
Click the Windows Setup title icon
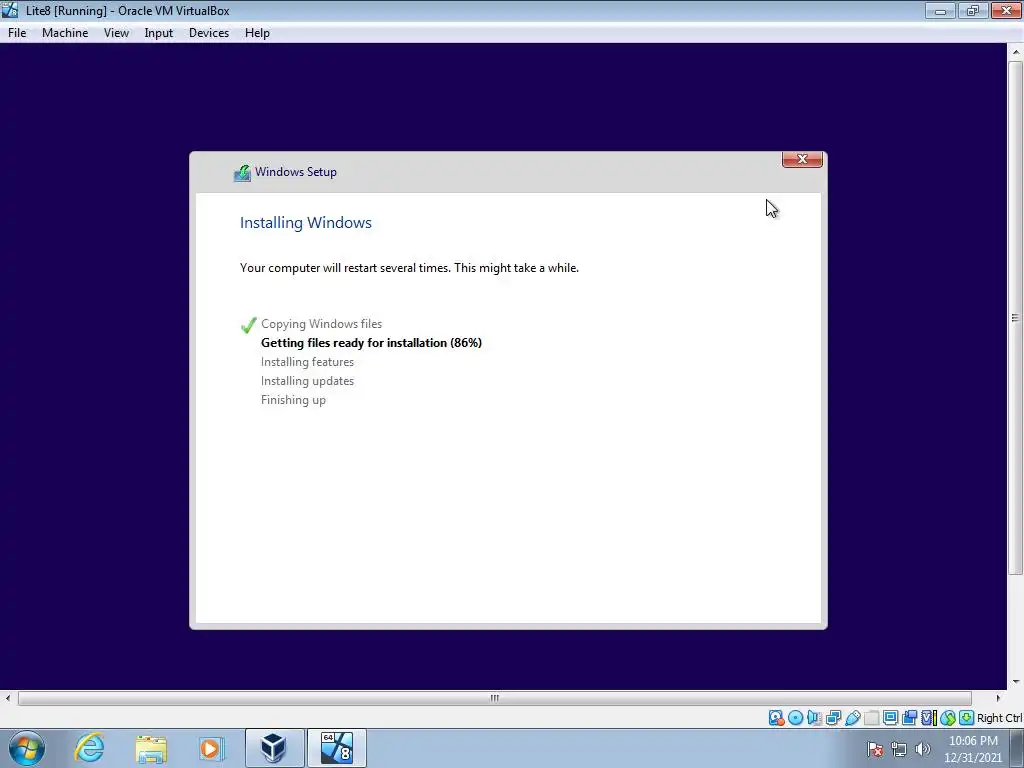click(242, 172)
